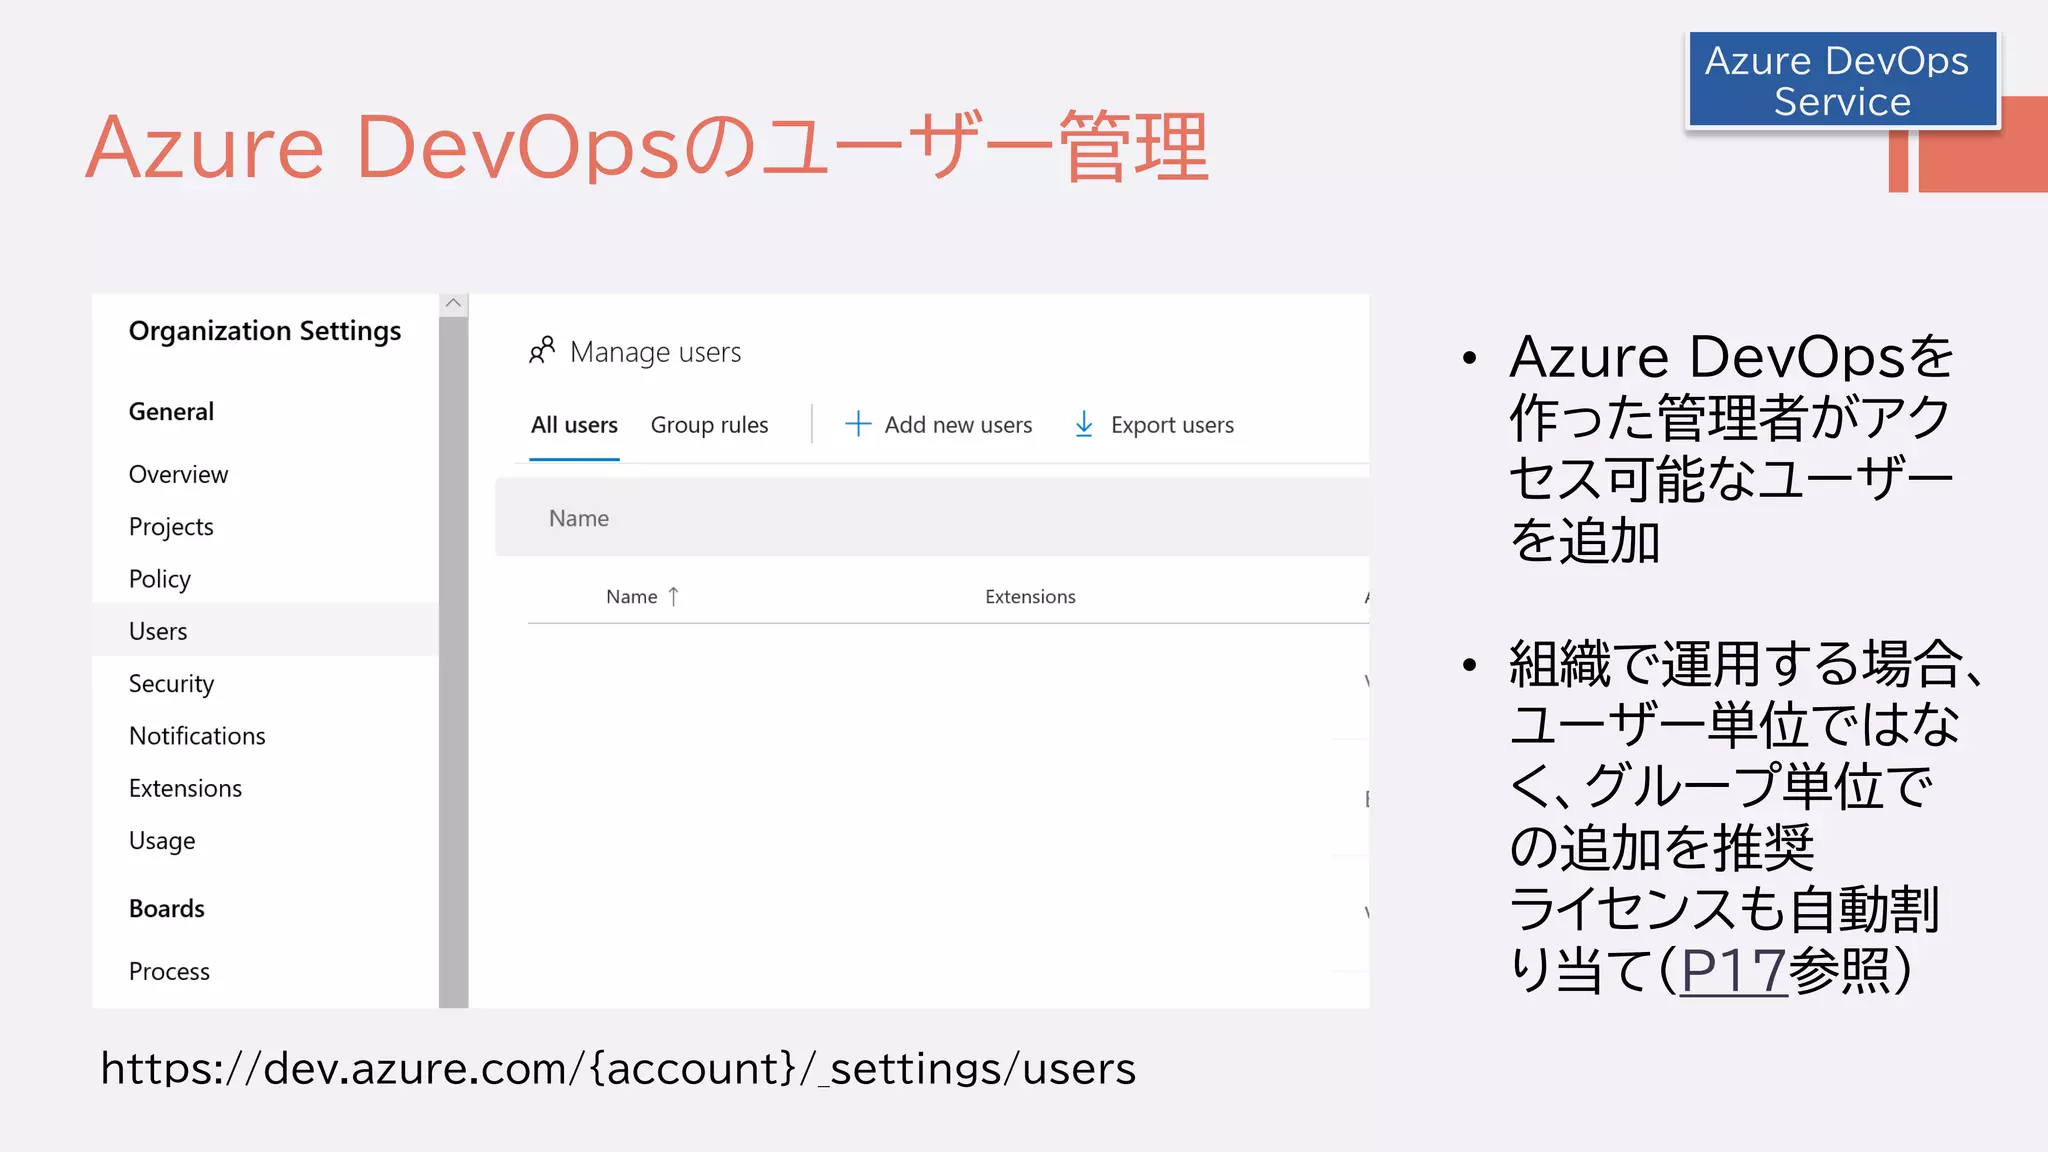Open Usage settings page
Viewport: 2048px width, 1152px height.
pos(162,841)
